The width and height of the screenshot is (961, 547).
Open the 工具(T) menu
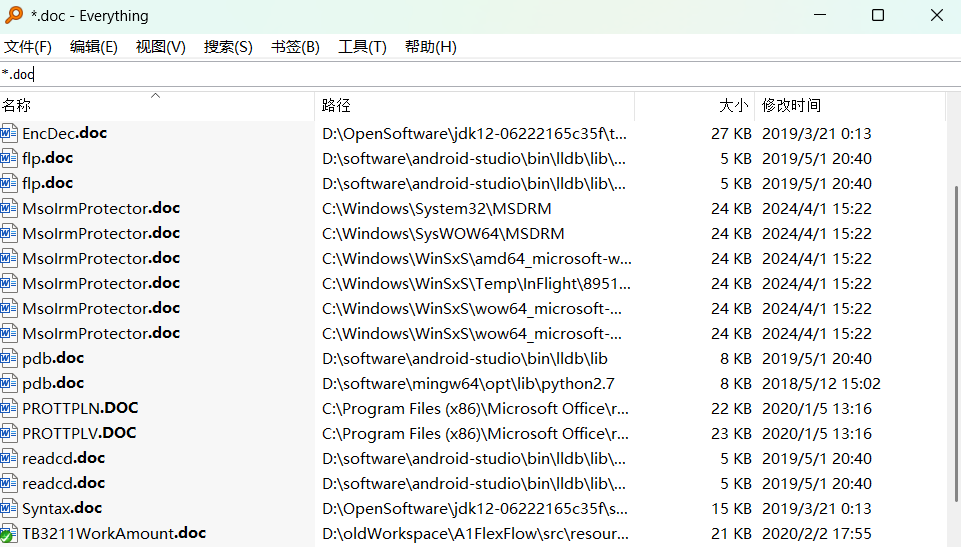tap(362, 47)
